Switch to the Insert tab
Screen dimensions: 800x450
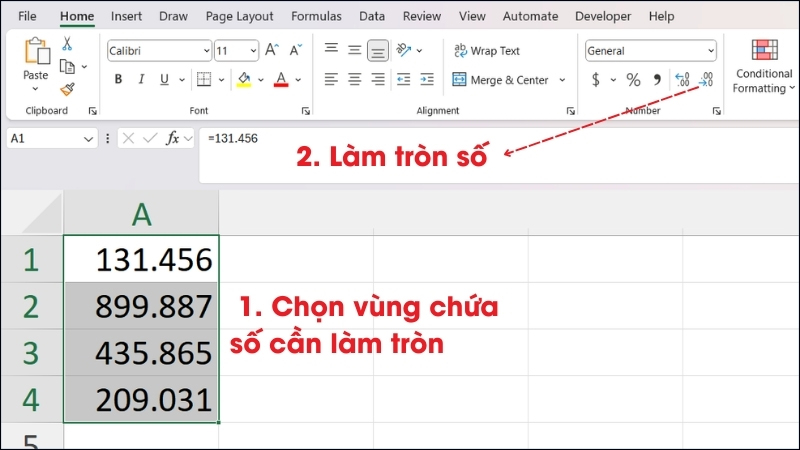pos(126,16)
